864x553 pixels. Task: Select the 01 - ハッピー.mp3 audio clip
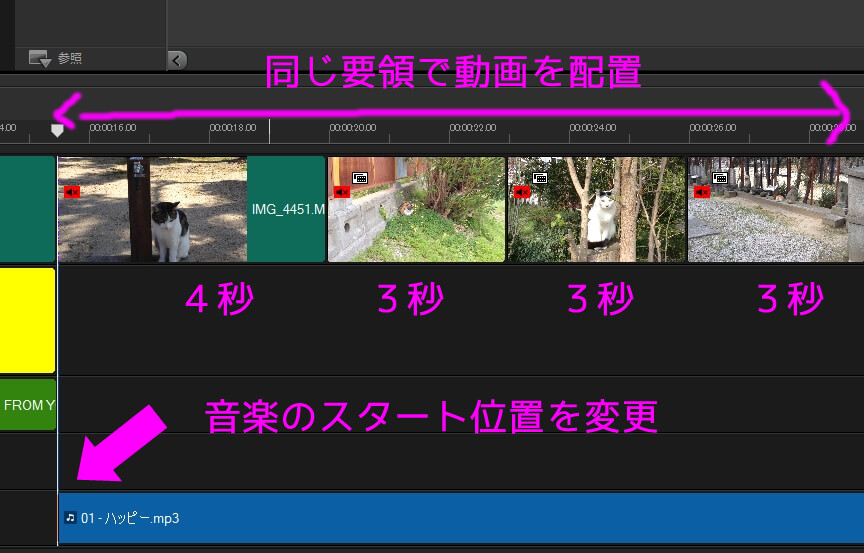point(461,518)
